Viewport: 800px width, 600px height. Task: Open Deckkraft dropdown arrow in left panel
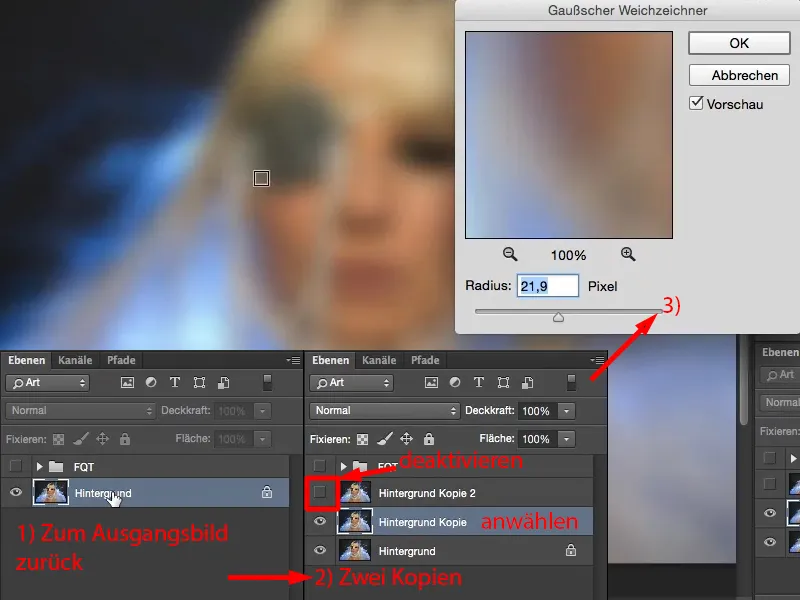click(262, 411)
